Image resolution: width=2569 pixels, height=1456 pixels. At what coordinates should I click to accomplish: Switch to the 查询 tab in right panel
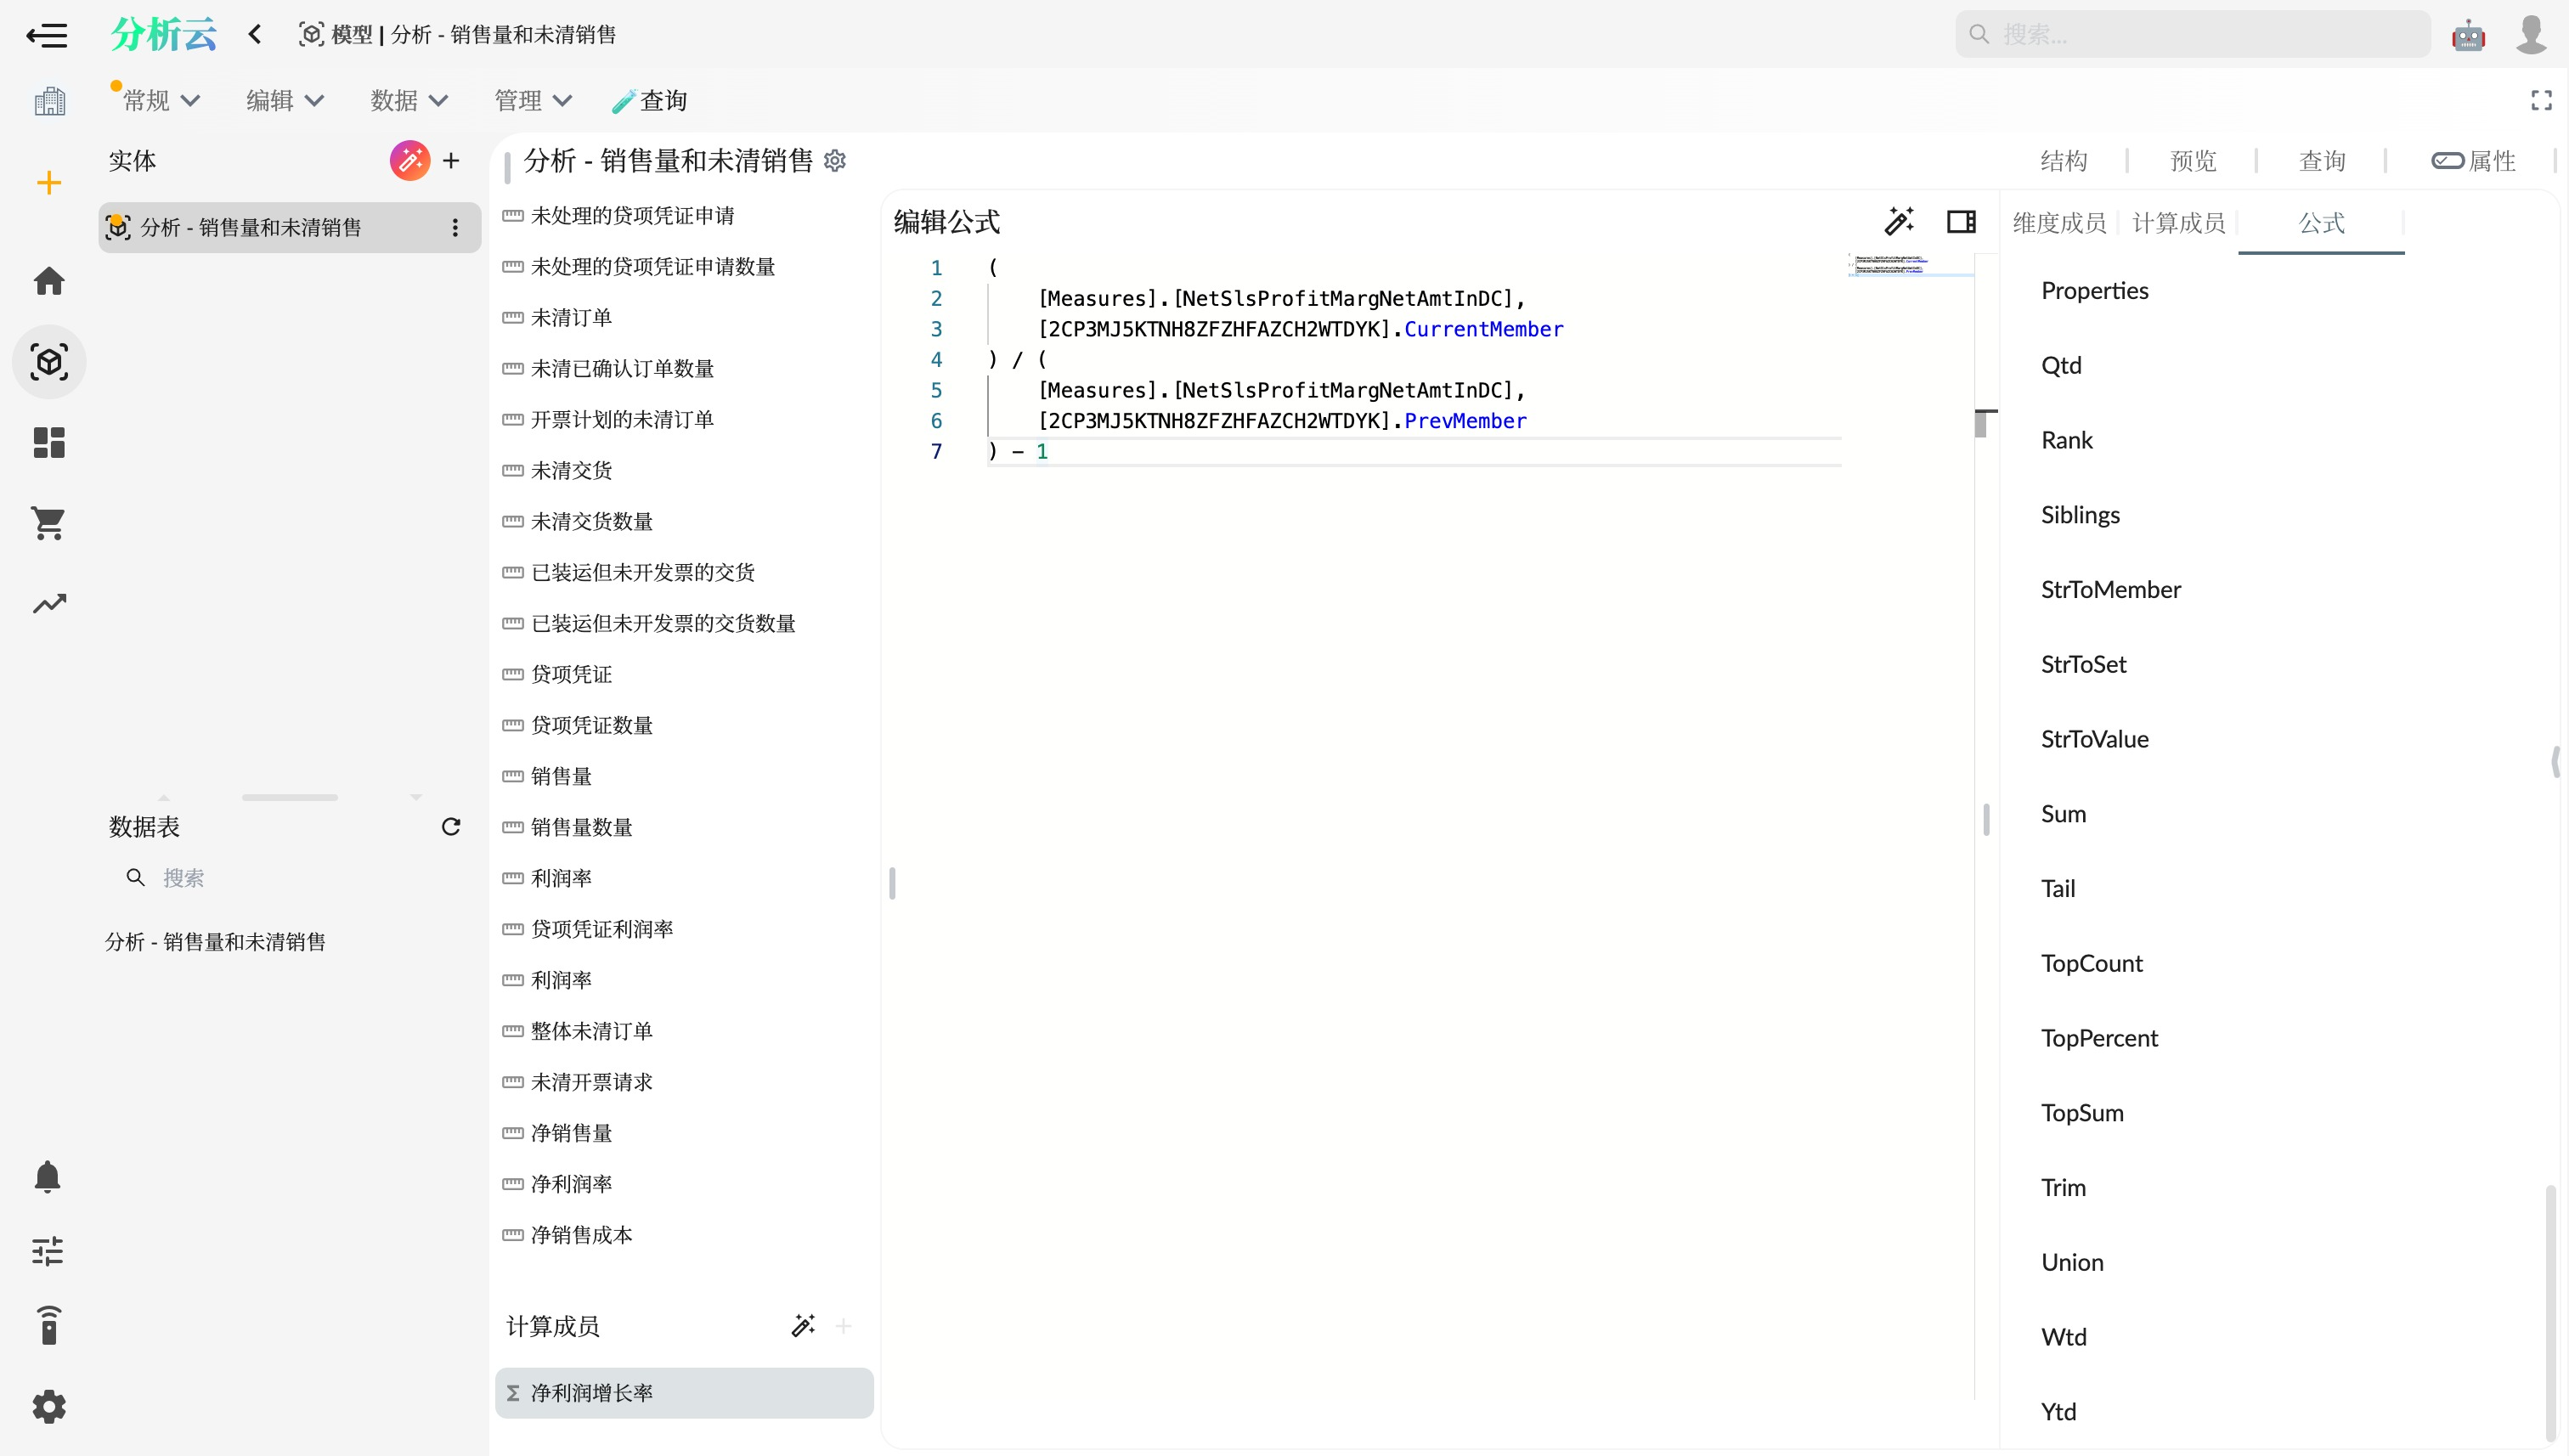(2322, 161)
